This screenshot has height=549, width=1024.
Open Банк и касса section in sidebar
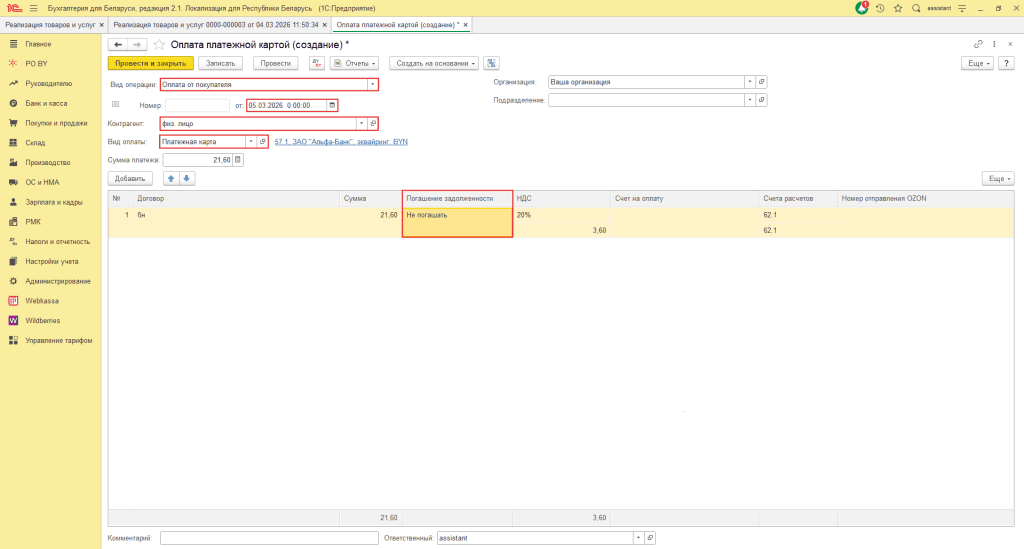(46, 103)
